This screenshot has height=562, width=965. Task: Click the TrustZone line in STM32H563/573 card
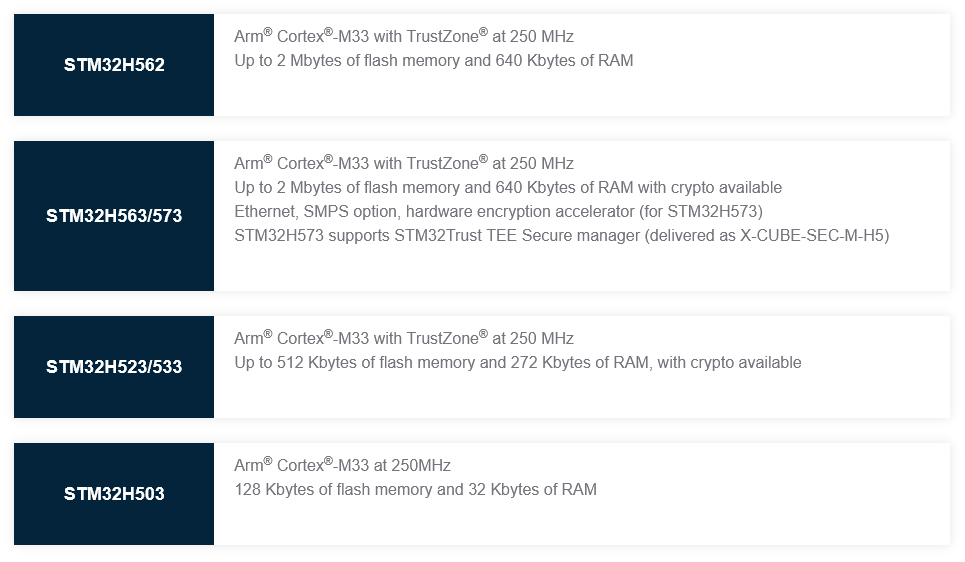[x=404, y=163]
